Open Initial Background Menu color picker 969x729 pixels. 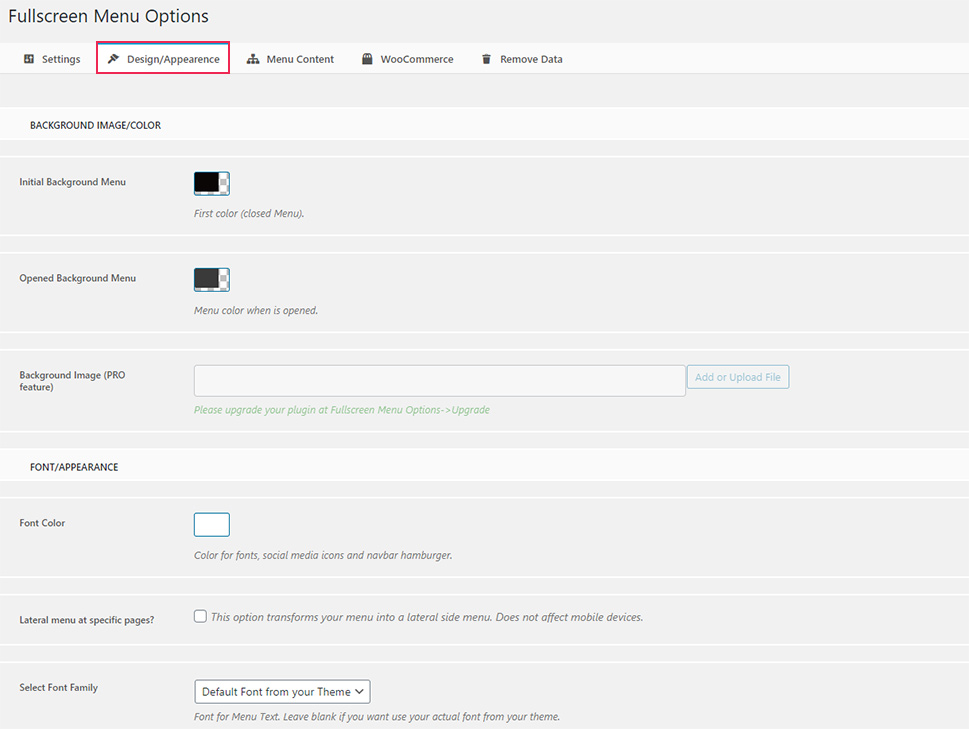tap(212, 183)
